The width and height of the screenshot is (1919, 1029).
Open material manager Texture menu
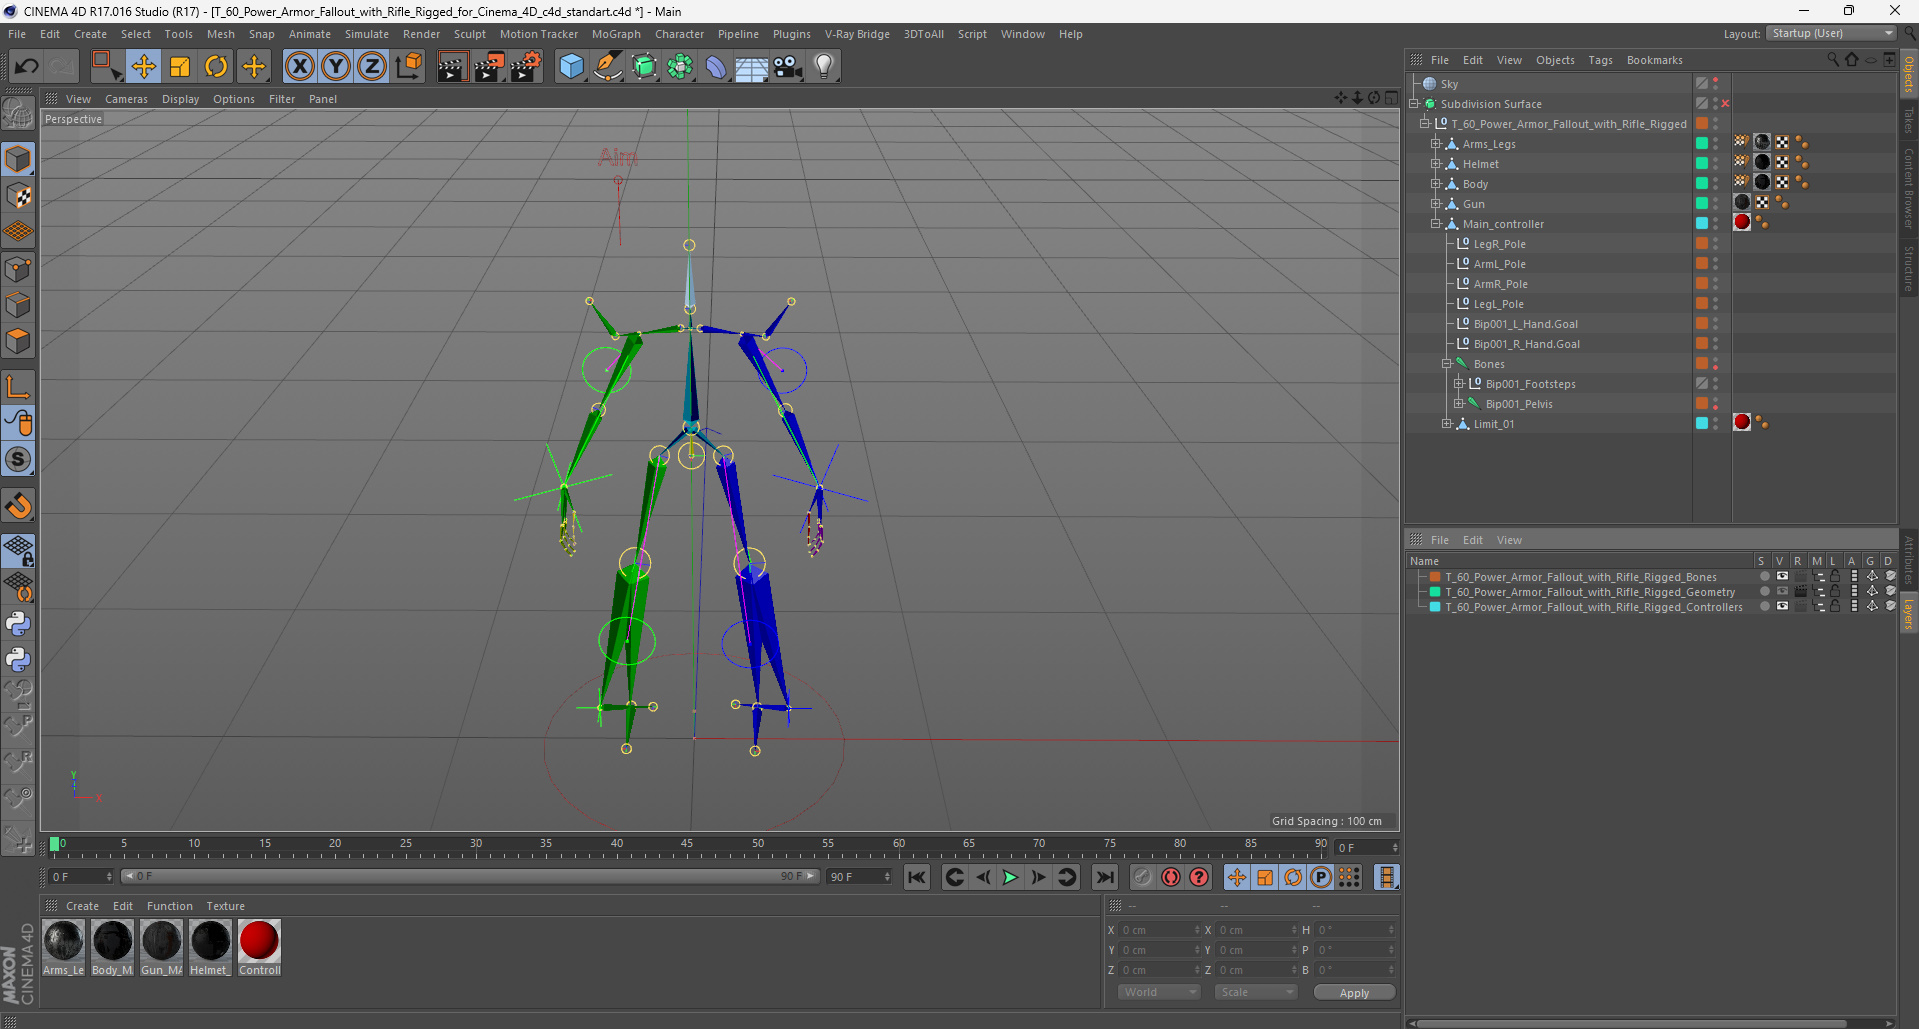(x=225, y=906)
